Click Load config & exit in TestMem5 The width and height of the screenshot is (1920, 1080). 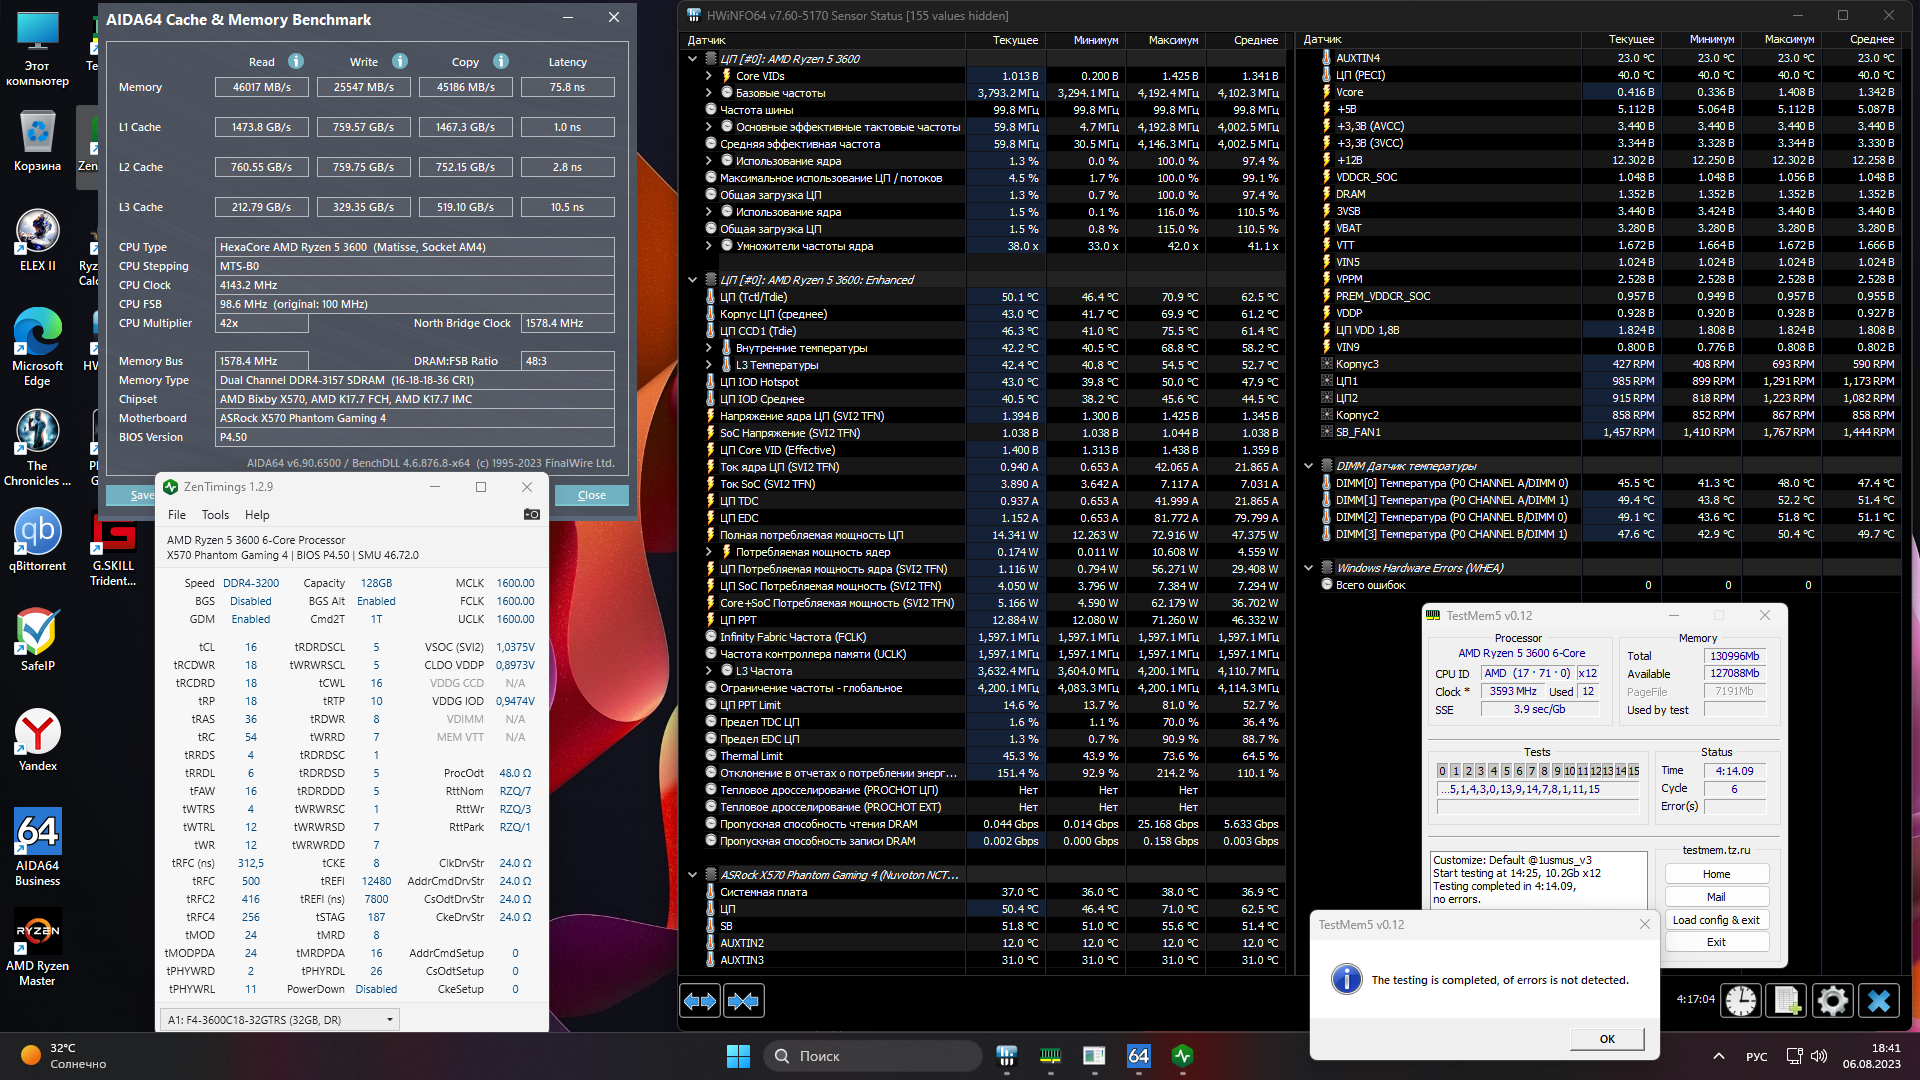[1716, 920]
